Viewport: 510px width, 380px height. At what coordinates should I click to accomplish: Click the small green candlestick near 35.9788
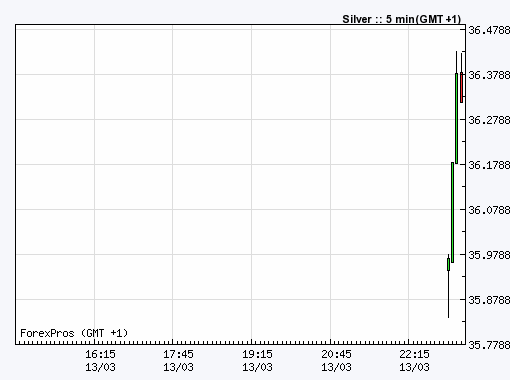pos(448,264)
